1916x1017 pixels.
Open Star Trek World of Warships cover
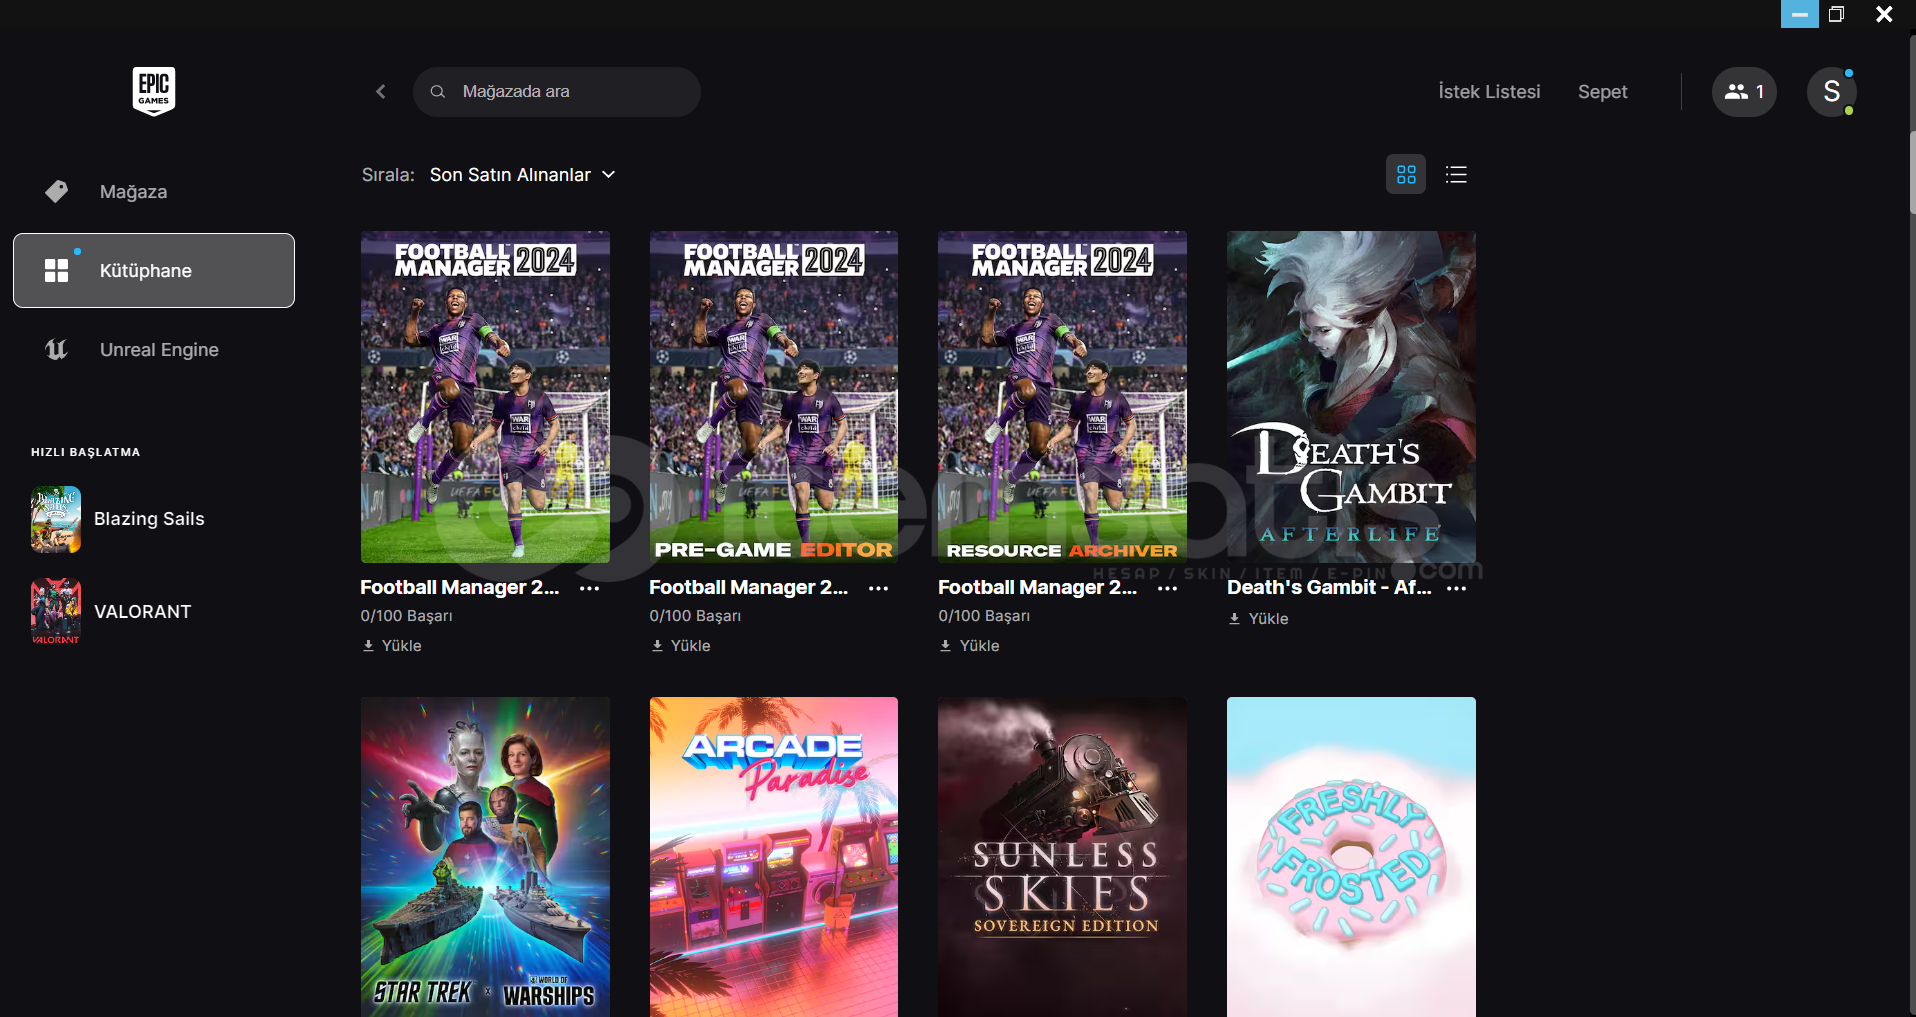click(485, 857)
